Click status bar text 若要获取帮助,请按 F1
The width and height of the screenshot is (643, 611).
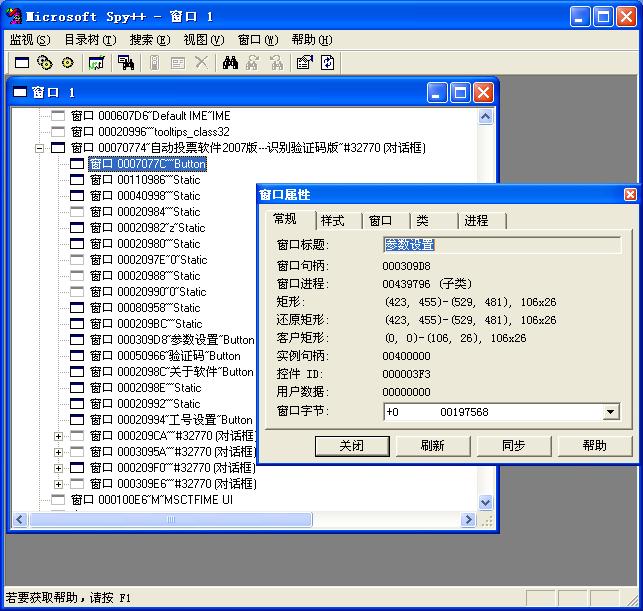(x=68, y=598)
